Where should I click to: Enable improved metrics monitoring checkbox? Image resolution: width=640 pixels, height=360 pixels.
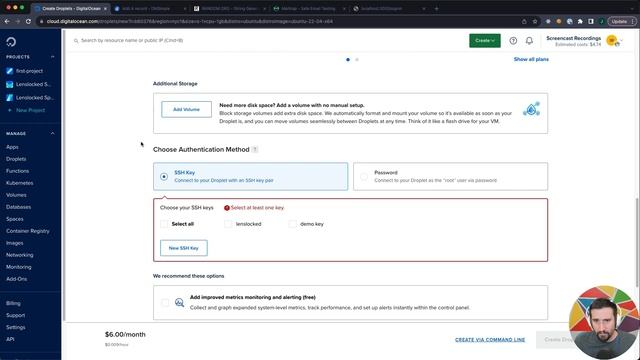point(165,302)
